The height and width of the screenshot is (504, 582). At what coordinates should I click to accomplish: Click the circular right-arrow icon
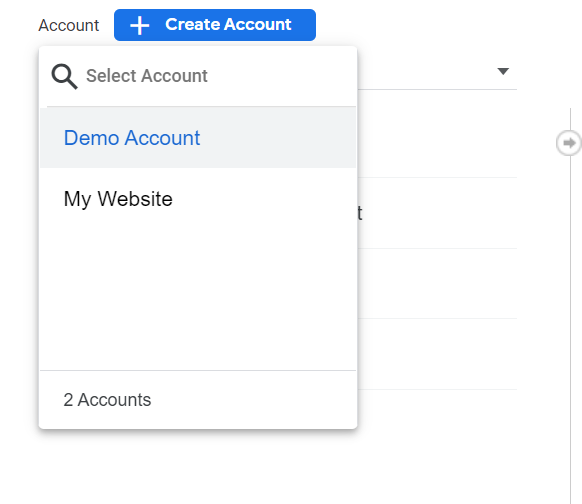[x=568, y=143]
